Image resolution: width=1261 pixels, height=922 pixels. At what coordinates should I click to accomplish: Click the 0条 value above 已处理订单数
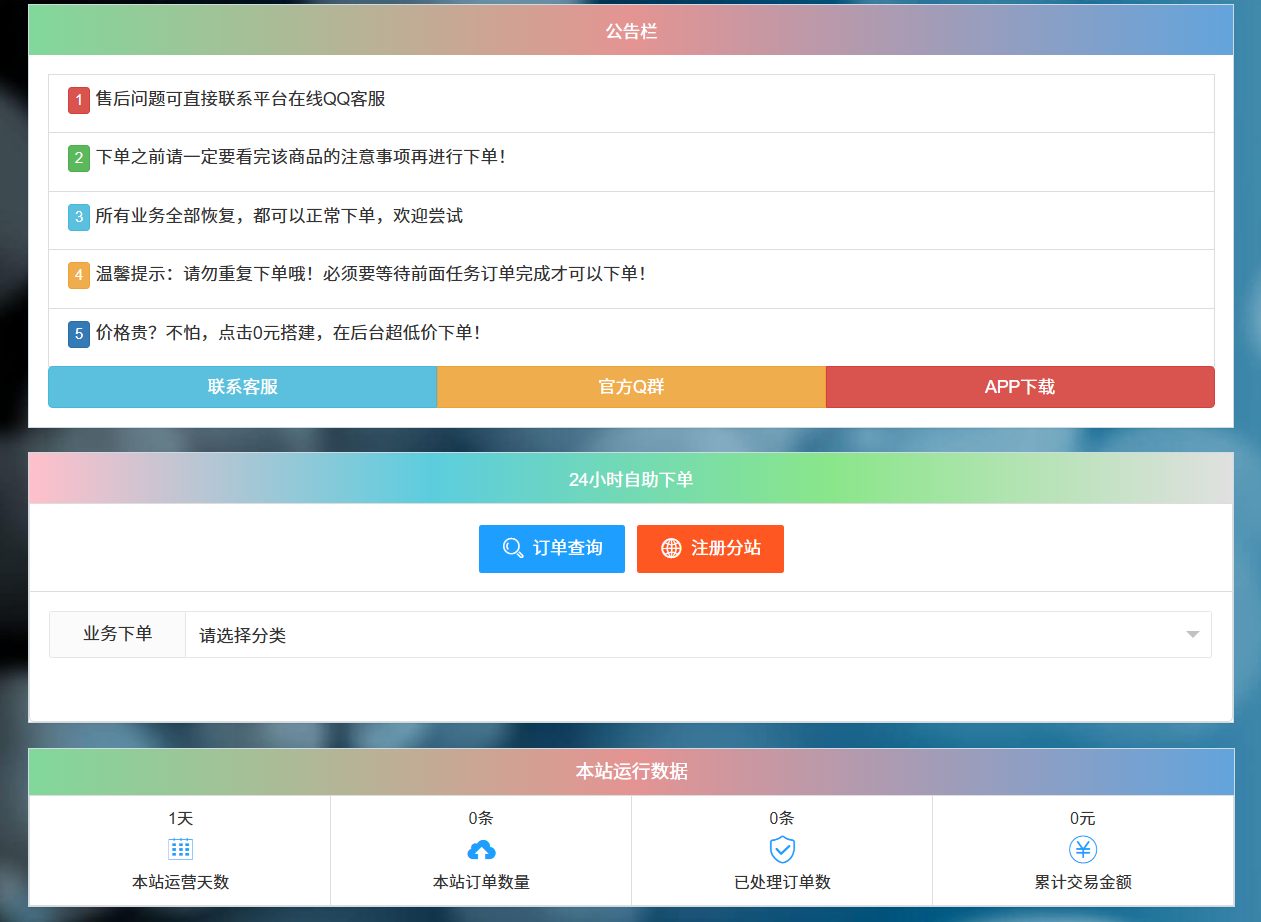point(782,818)
